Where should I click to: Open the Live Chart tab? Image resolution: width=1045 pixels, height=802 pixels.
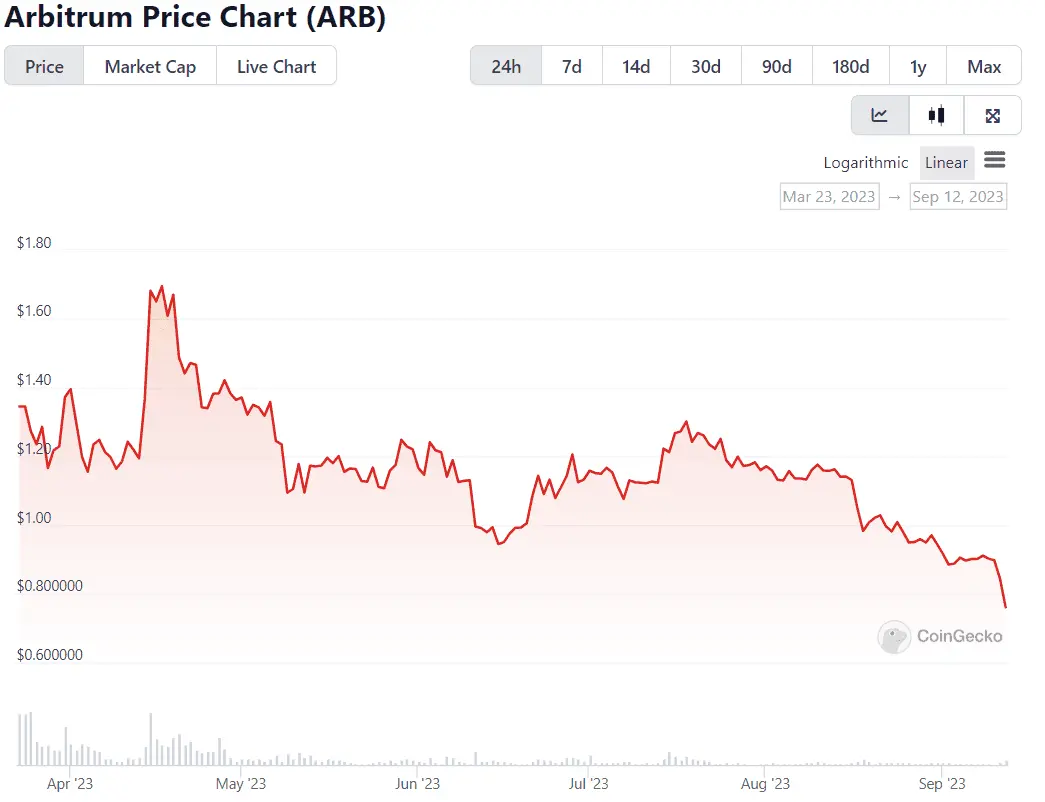[x=276, y=66]
